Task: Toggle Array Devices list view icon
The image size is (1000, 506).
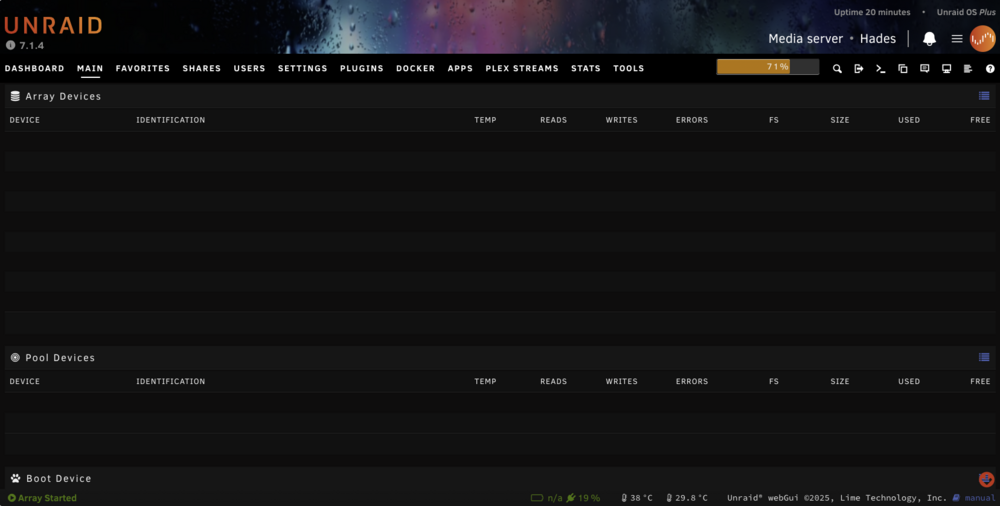Action: [x=984, y=96]
